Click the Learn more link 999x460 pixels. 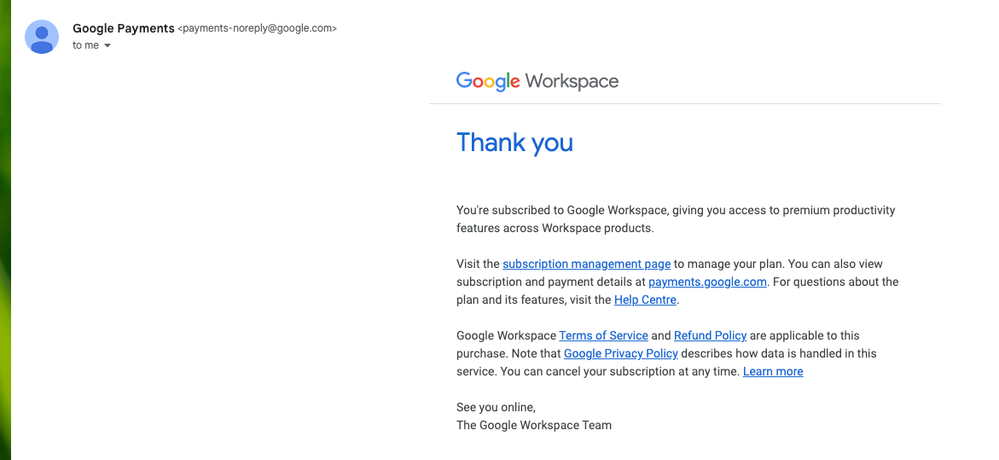pos(773,371)
